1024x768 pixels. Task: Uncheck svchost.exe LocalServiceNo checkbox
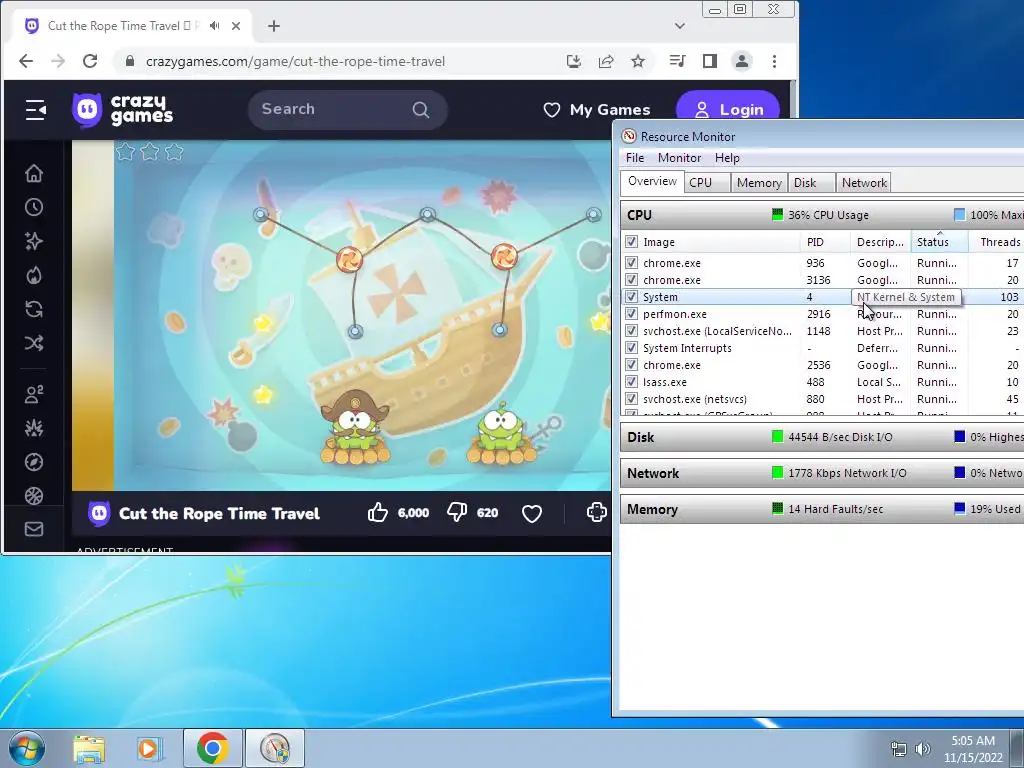pyautogui.click(x=631, y=330)
